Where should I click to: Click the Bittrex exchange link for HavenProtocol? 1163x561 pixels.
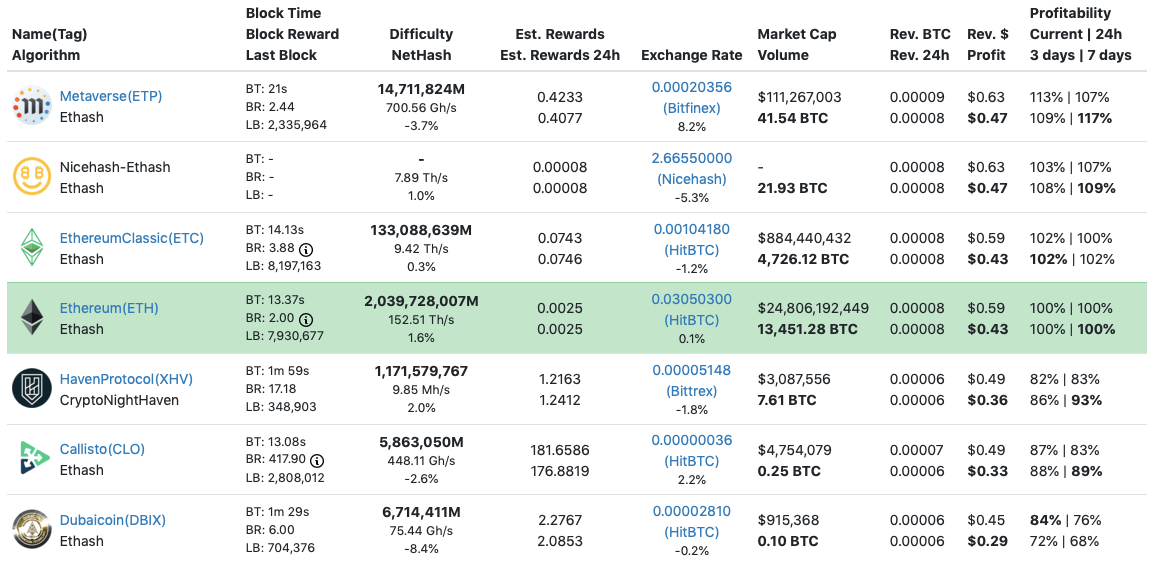[x=691, y=390]
